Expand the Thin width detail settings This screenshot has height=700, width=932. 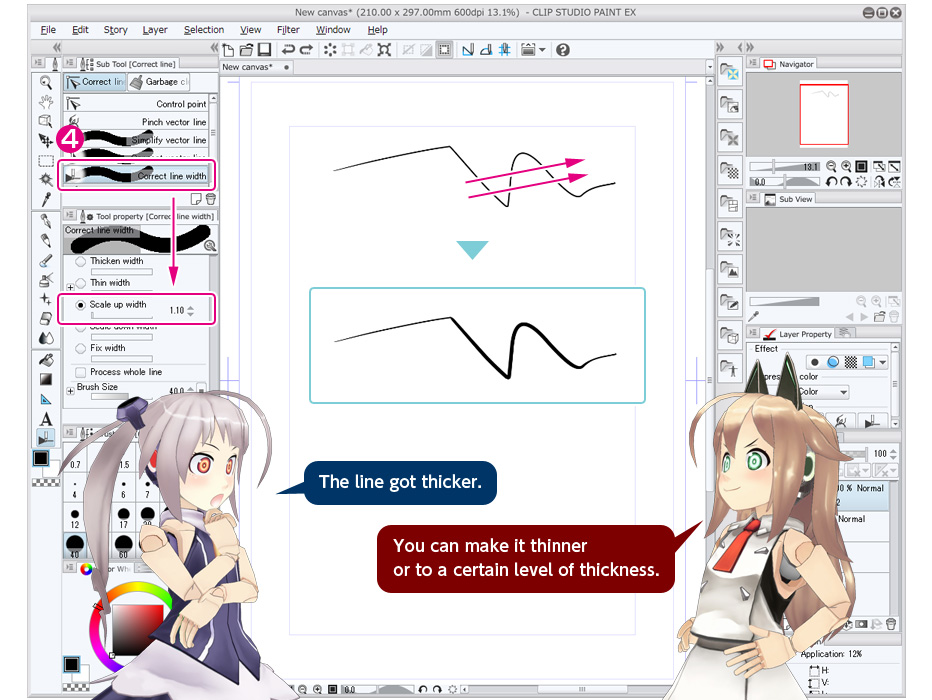(71, 286)
